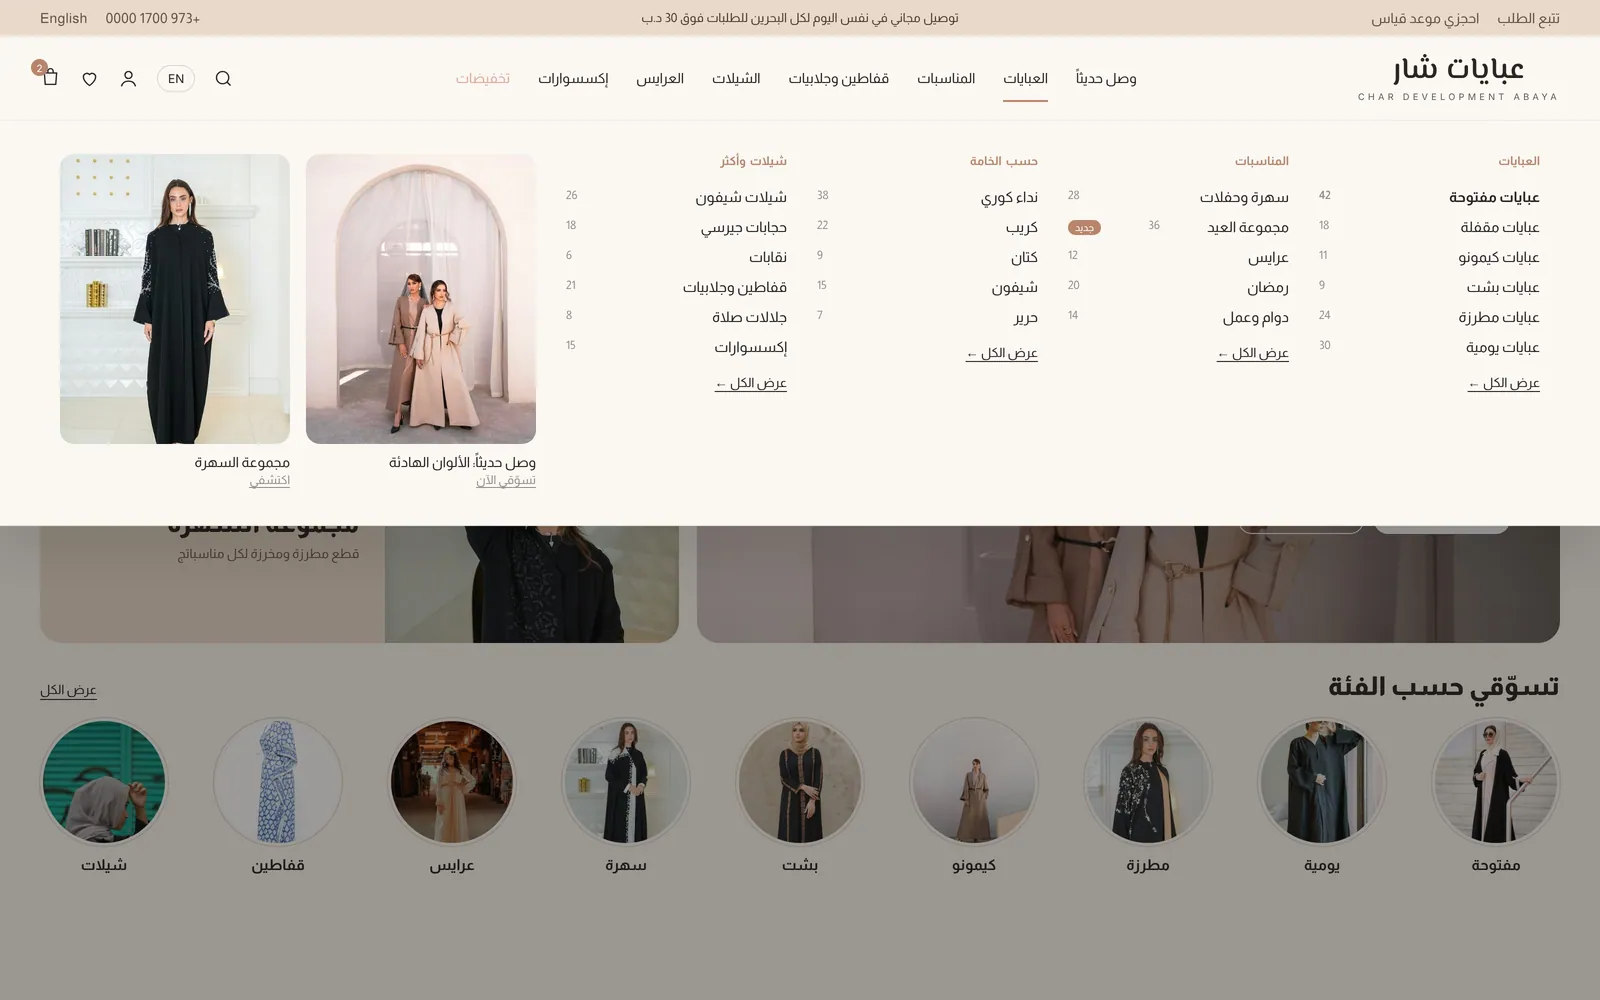Open the user account icon
The height and width of the screenshot is (1000, 1600).
128,79
